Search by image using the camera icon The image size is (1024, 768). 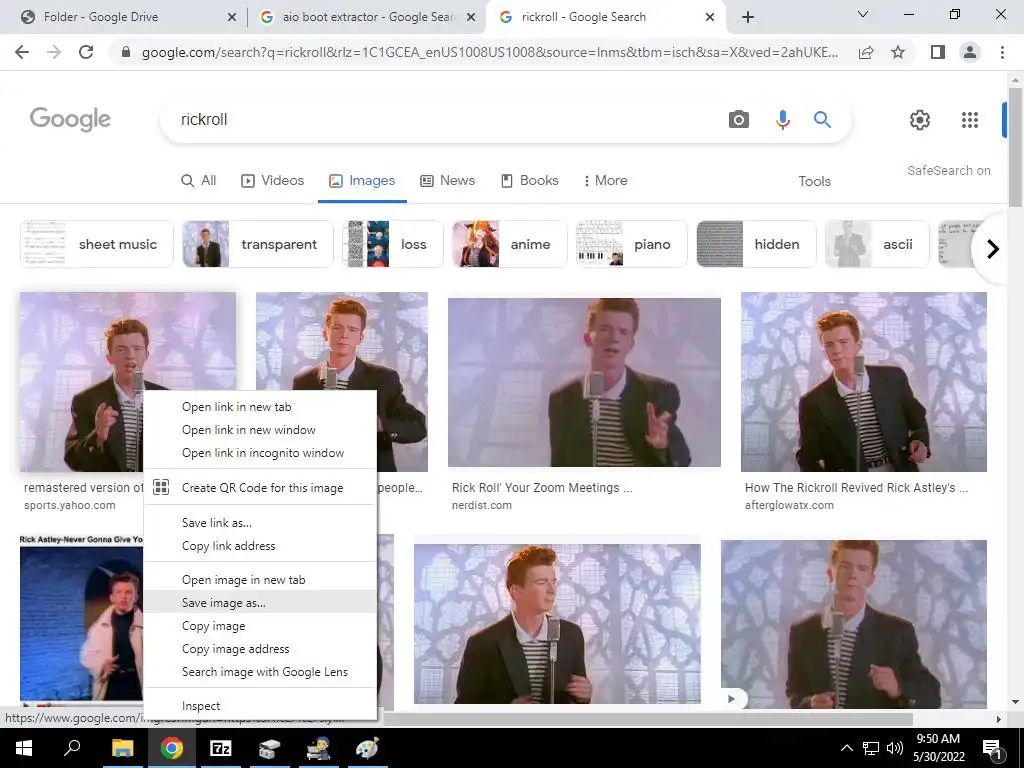(x=739, y=120)
